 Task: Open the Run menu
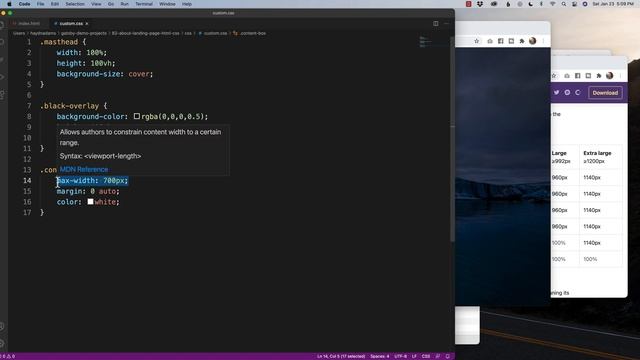click(x=124, y=4)
